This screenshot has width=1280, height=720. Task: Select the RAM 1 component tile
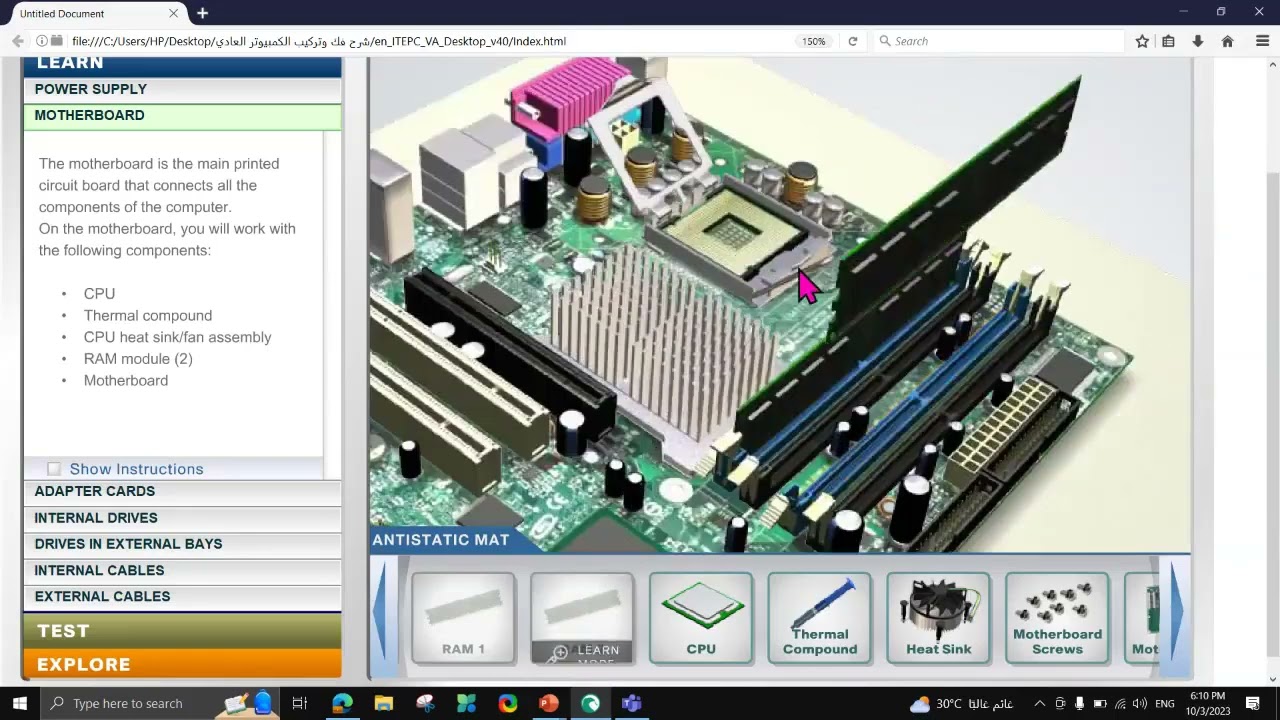(463, 618)
